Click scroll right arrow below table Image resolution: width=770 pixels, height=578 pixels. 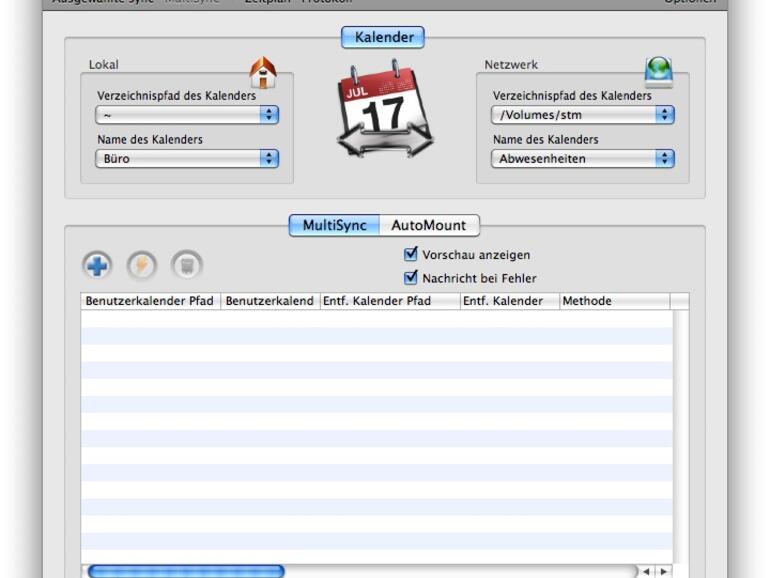[x=663, y=572]
